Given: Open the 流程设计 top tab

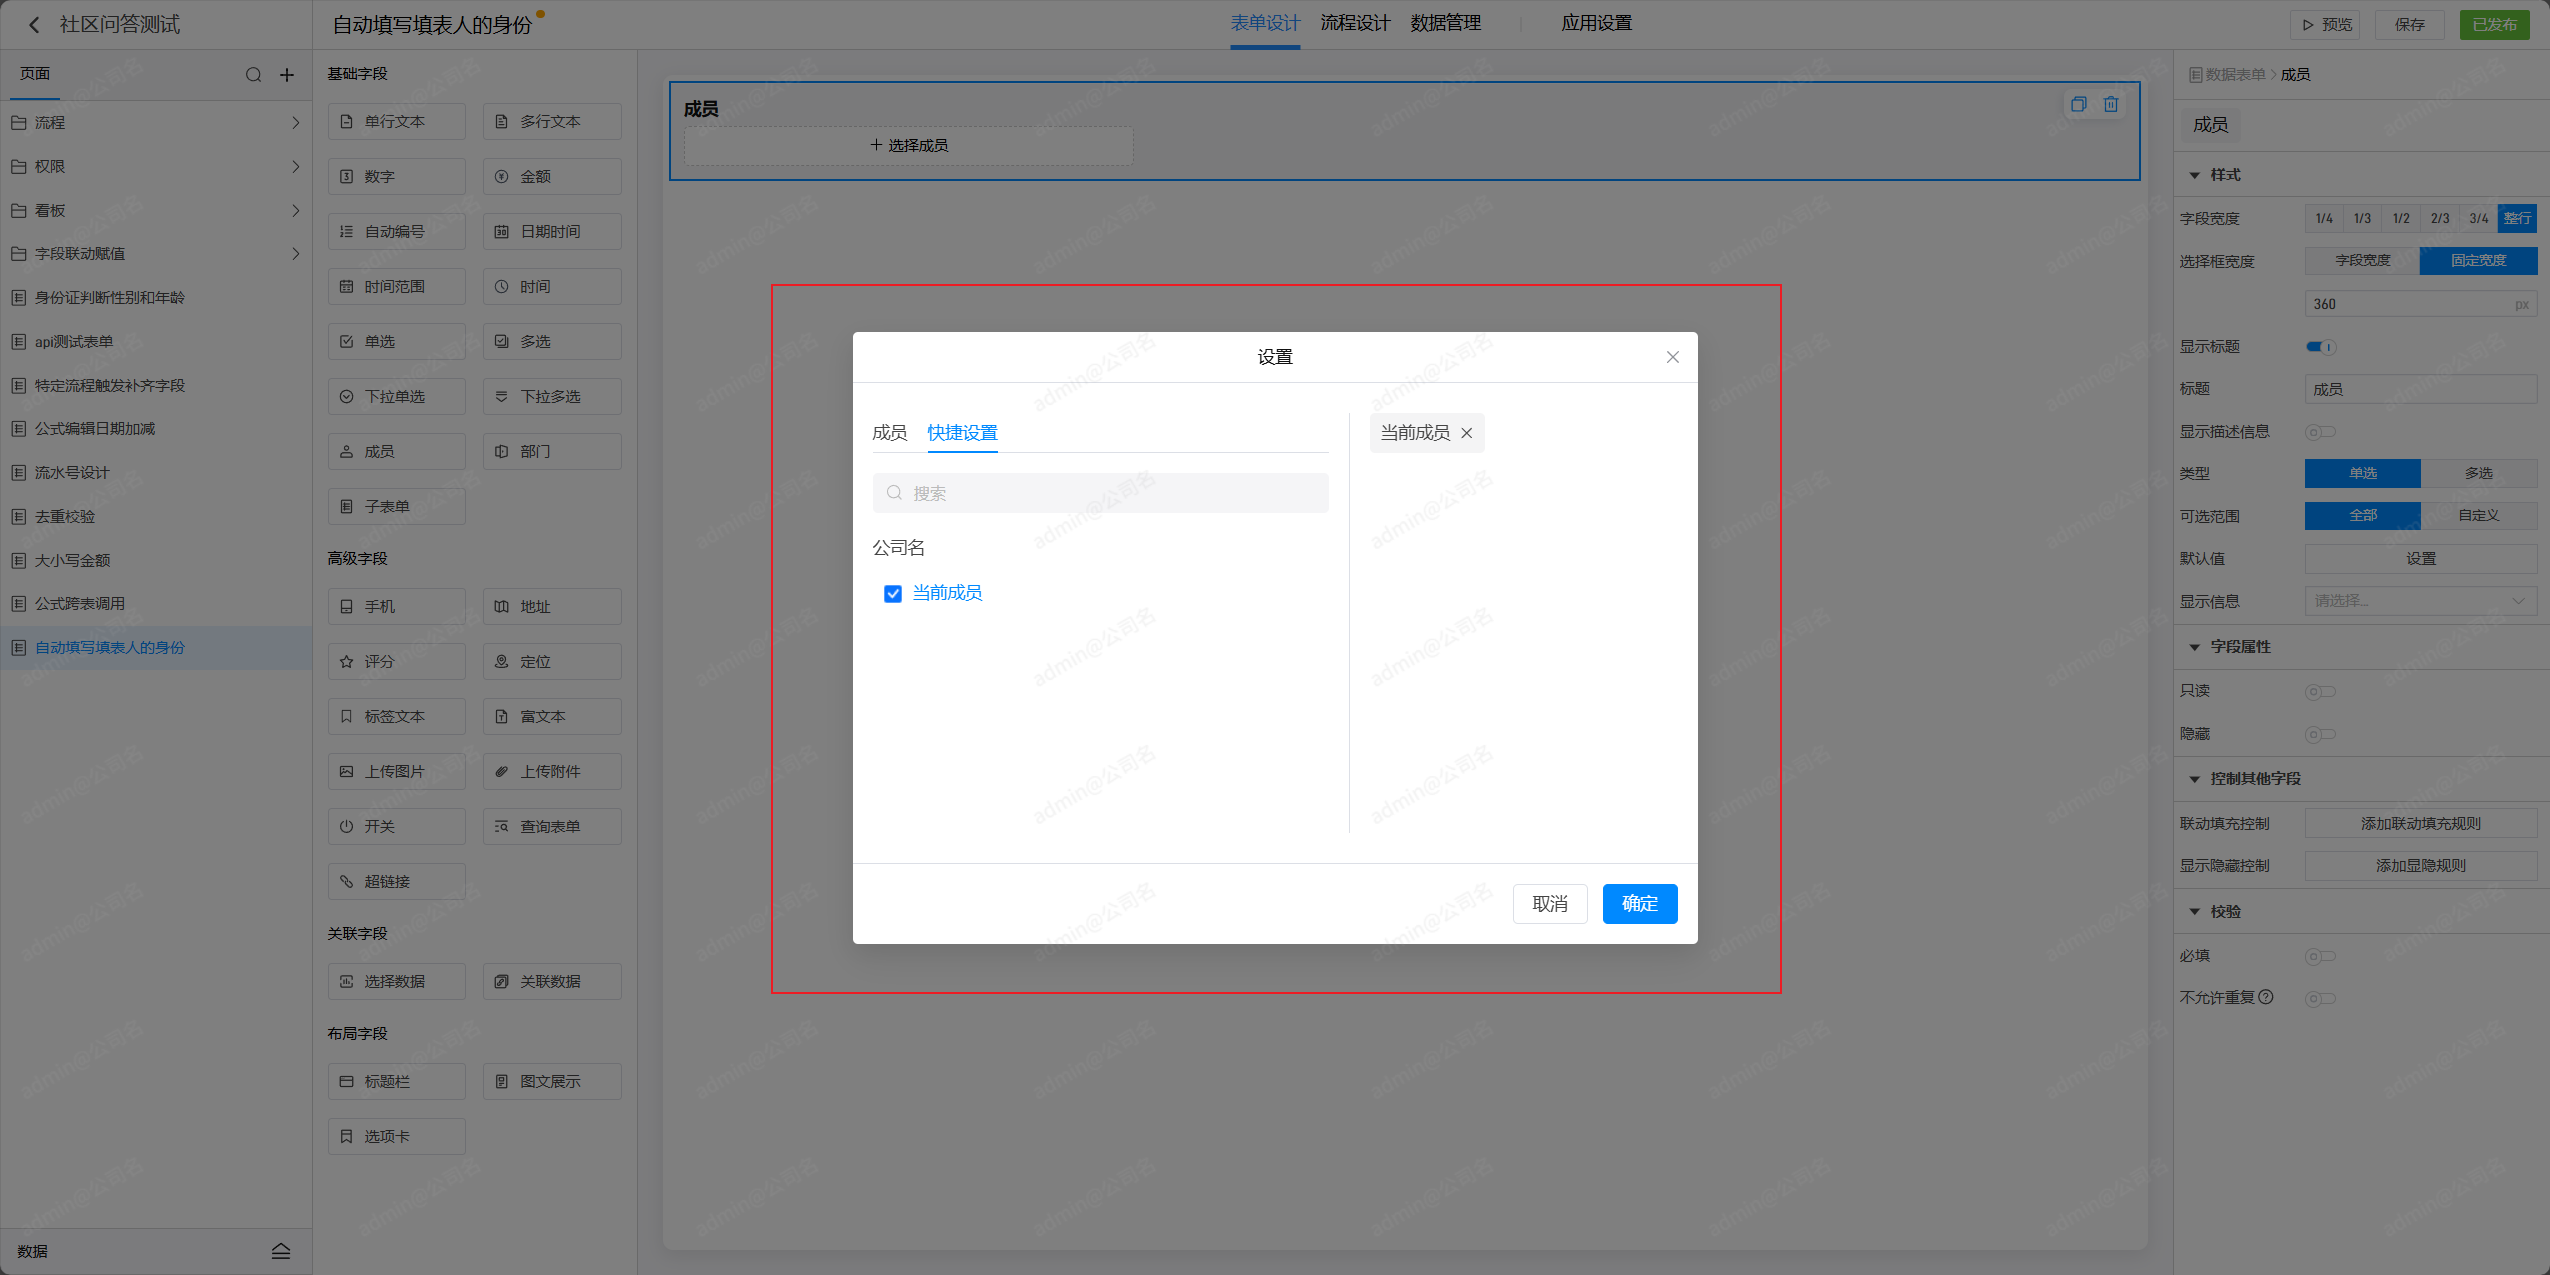Looking at the screenshot, I should pyautogui.click(x=1355, y=23).
